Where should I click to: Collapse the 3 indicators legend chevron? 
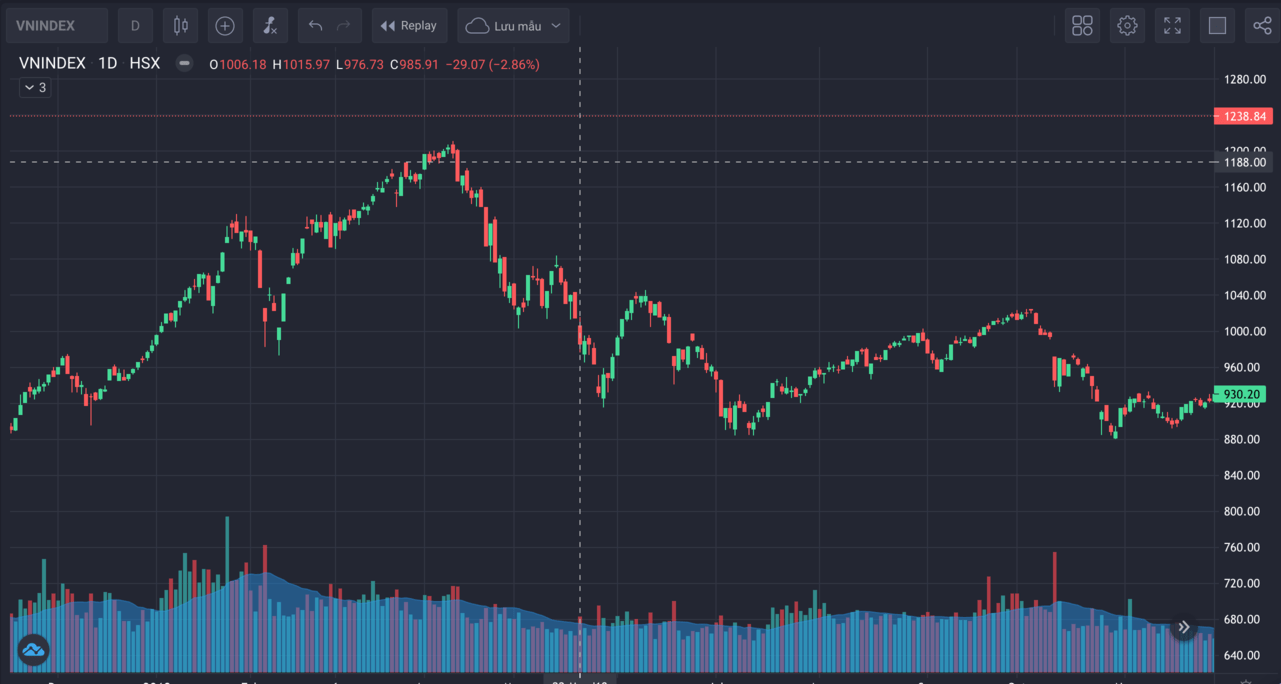pyautogui.click(x=35, y=88)
